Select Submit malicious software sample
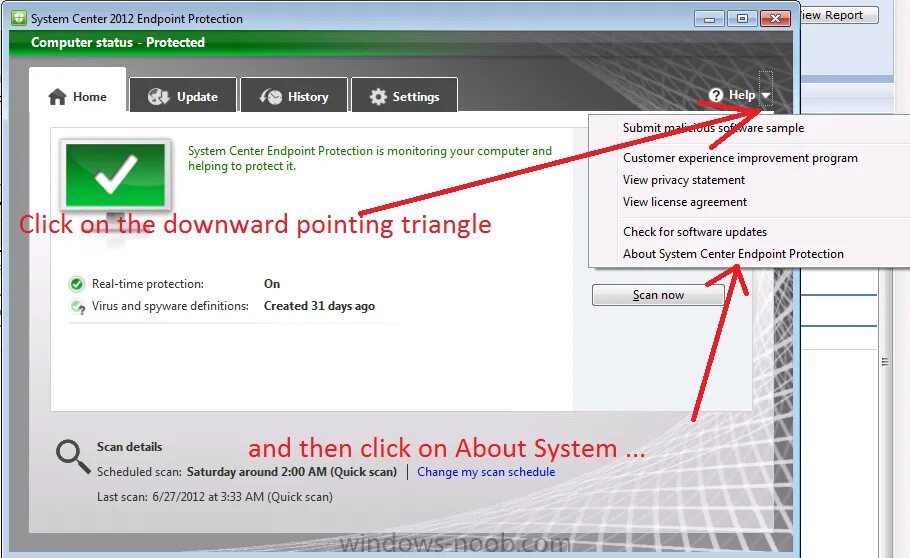 tap(713, 128)
